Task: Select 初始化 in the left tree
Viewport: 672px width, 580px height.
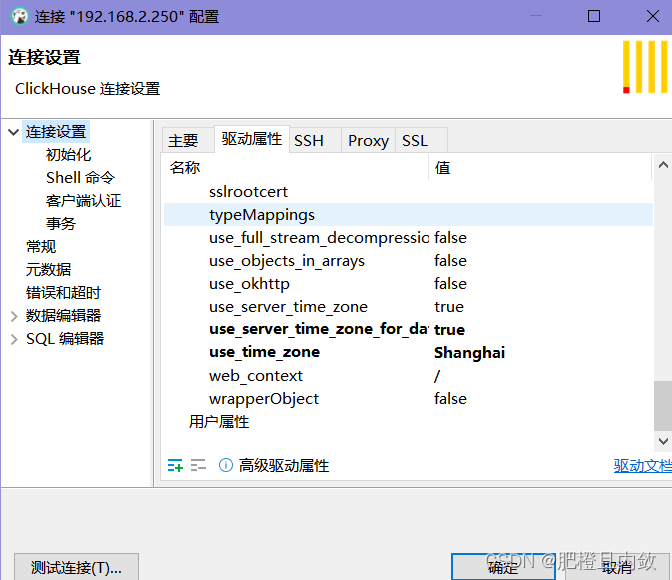Action: point(69,155)
